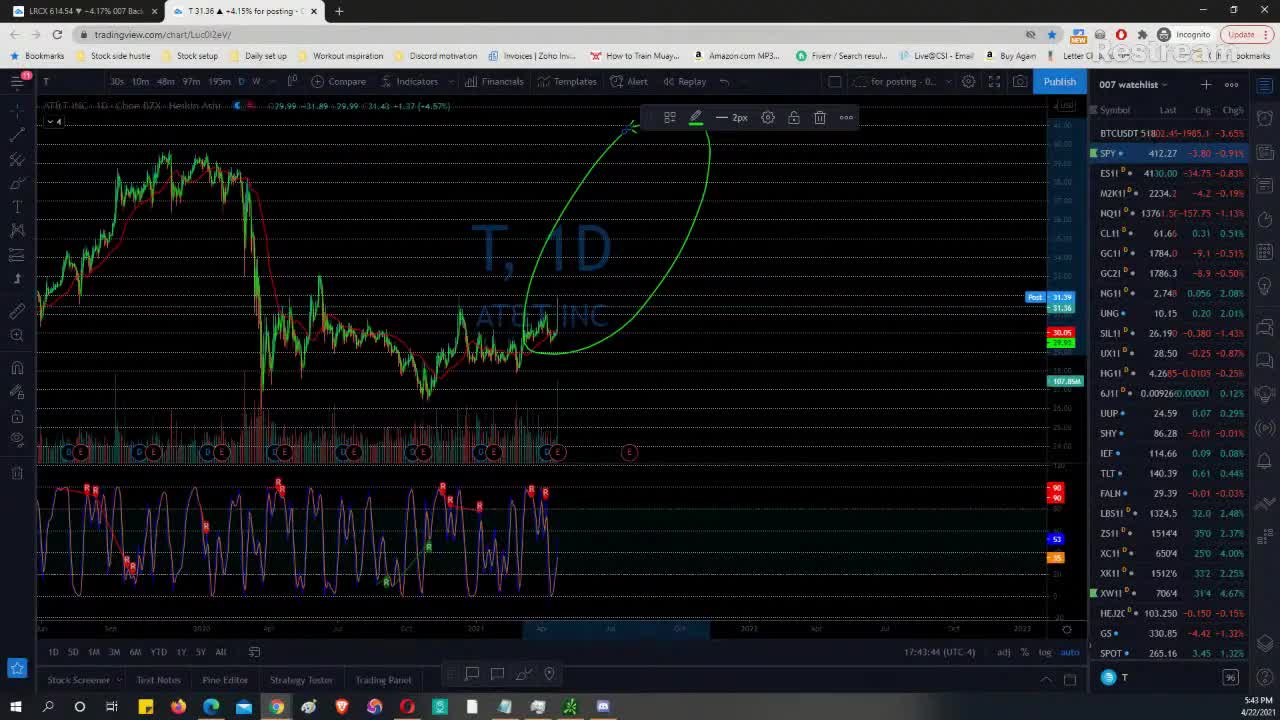This screenshot has width=1280, height=720.
Task: Undo the last chart action
Action: pos(725,82)
